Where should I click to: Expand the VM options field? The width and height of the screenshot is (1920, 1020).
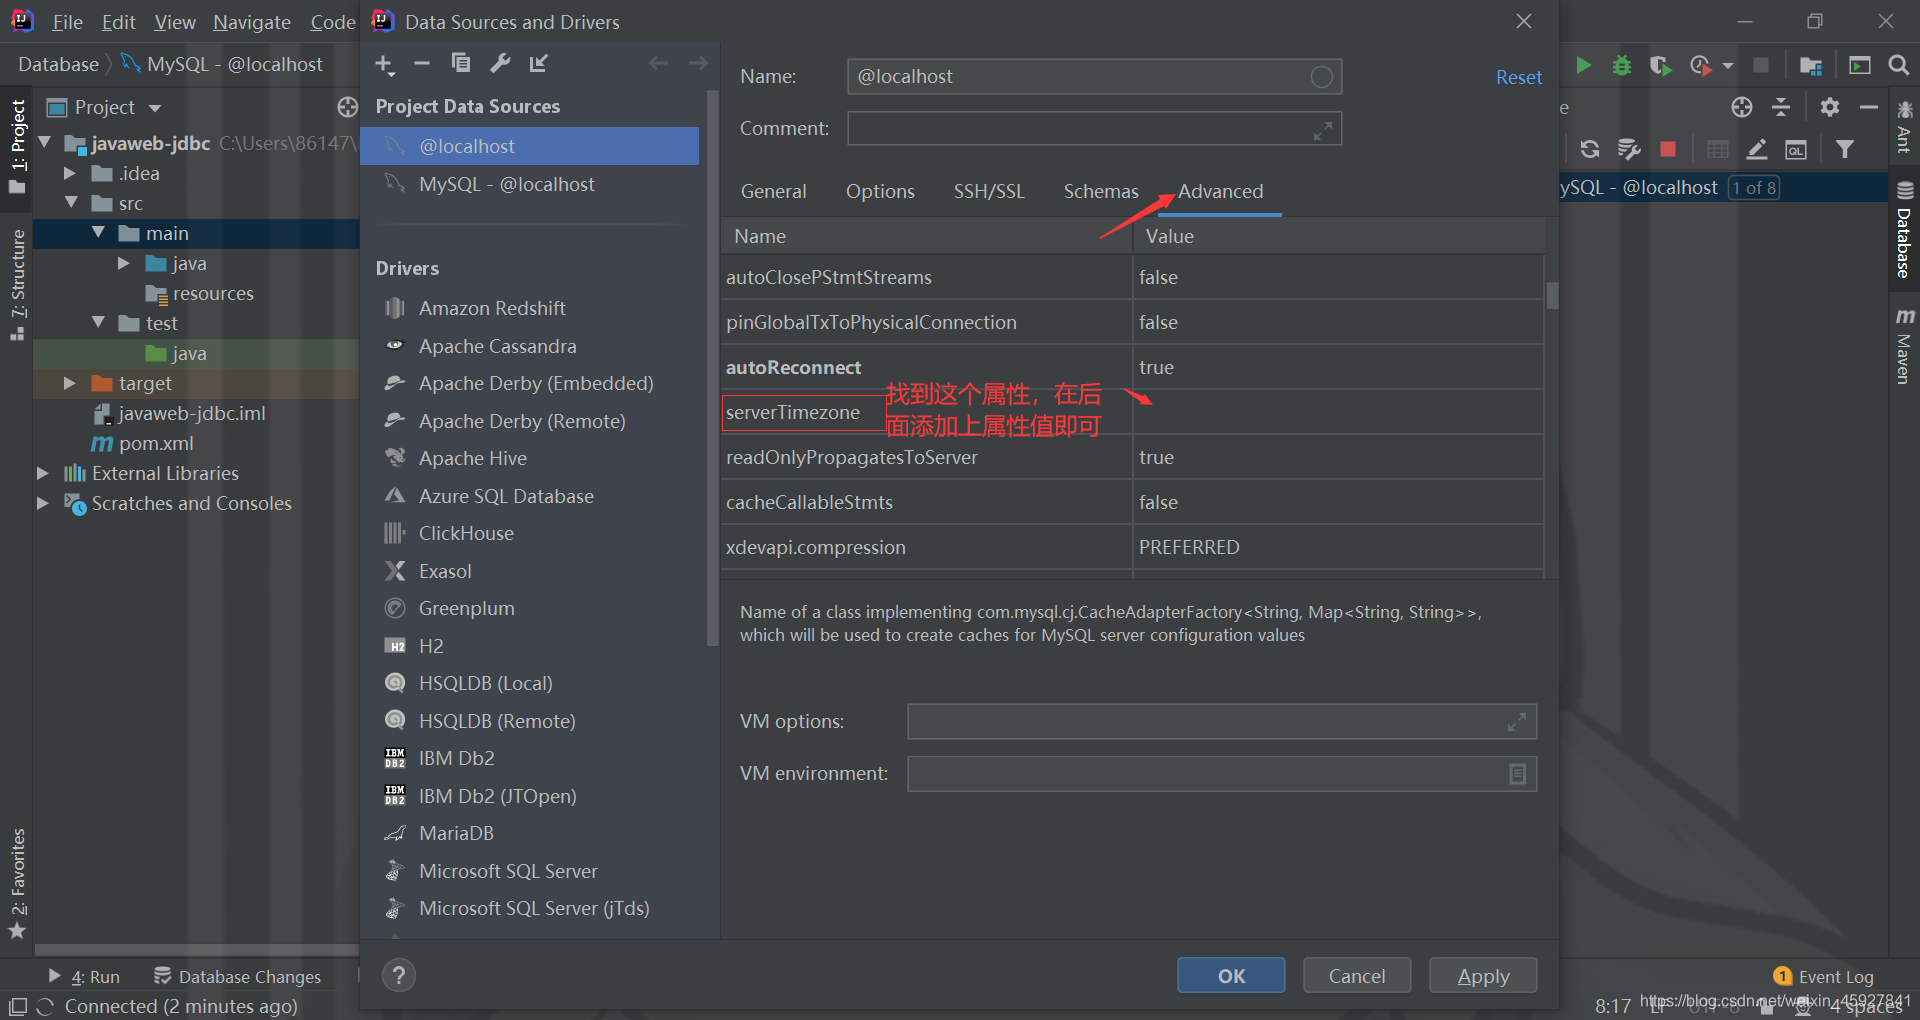click(1516, 722)
